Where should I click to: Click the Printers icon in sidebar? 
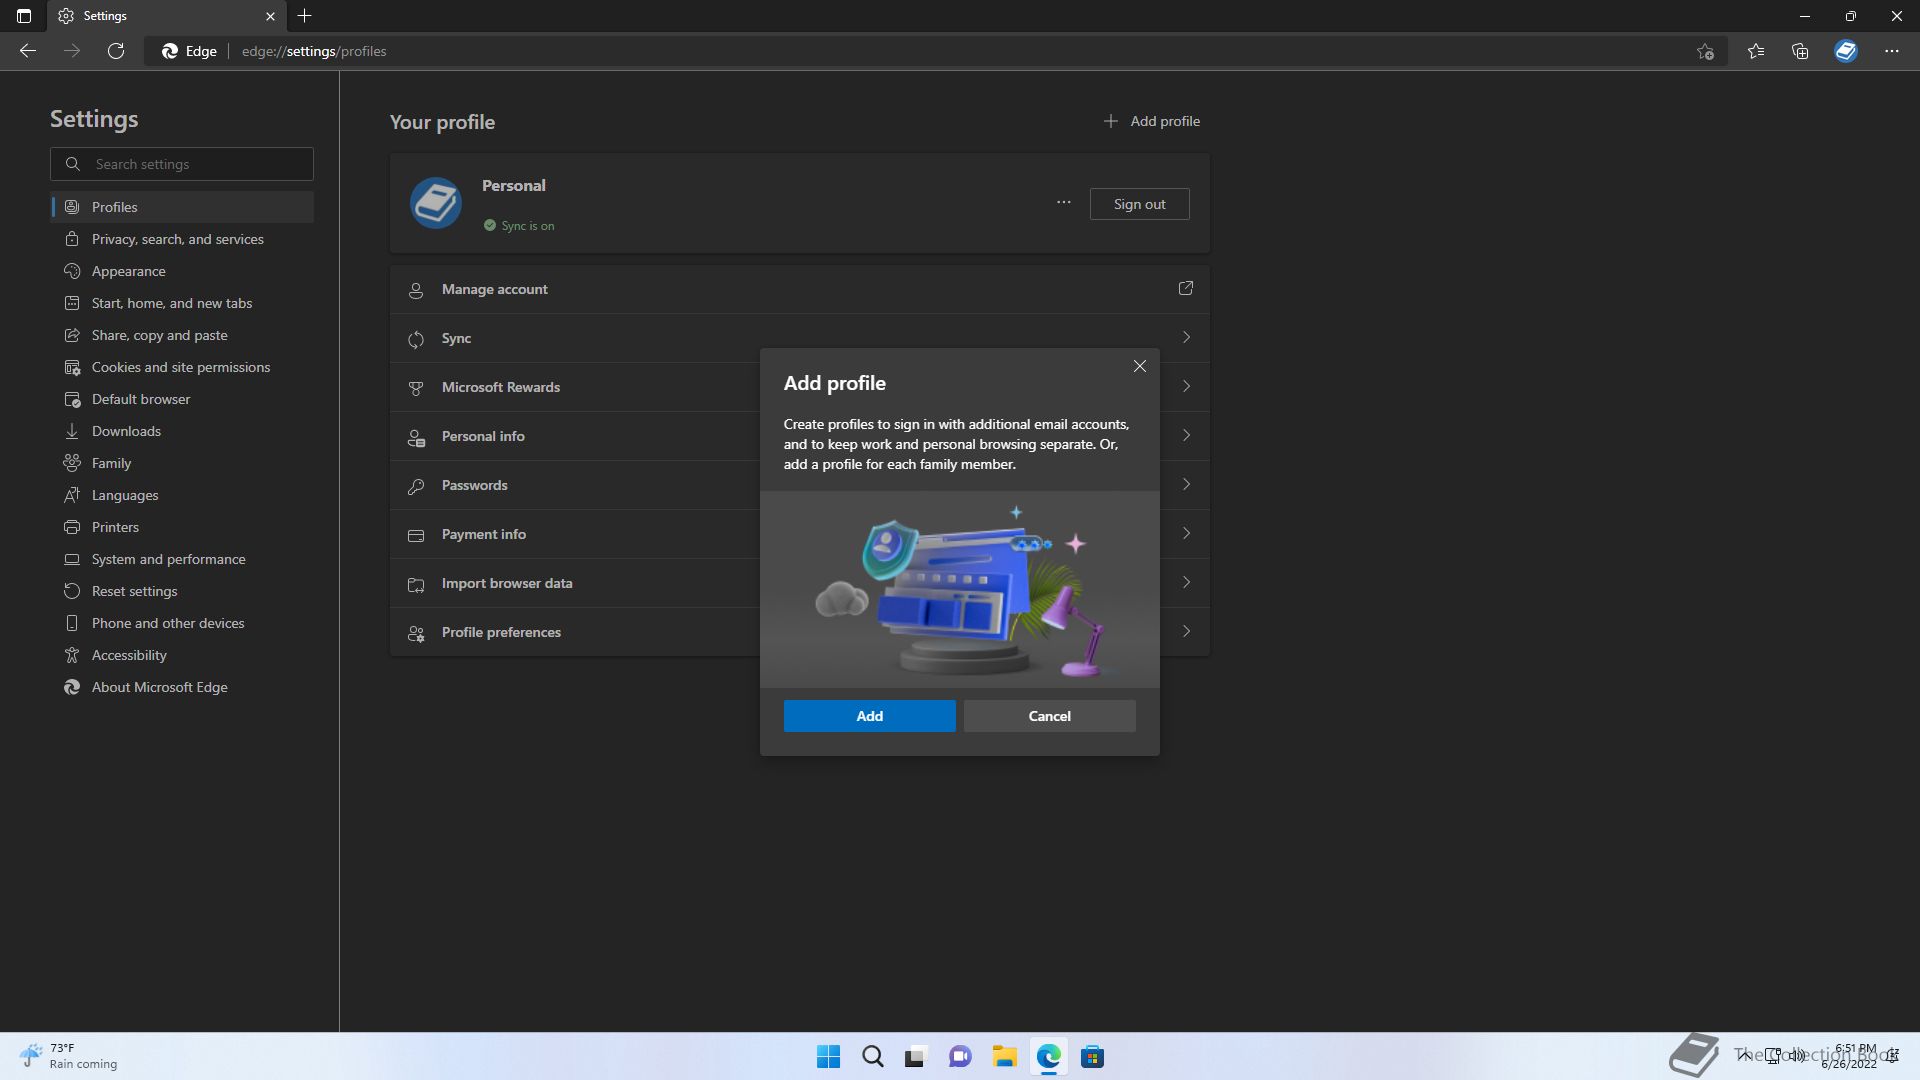pos(72,527)
